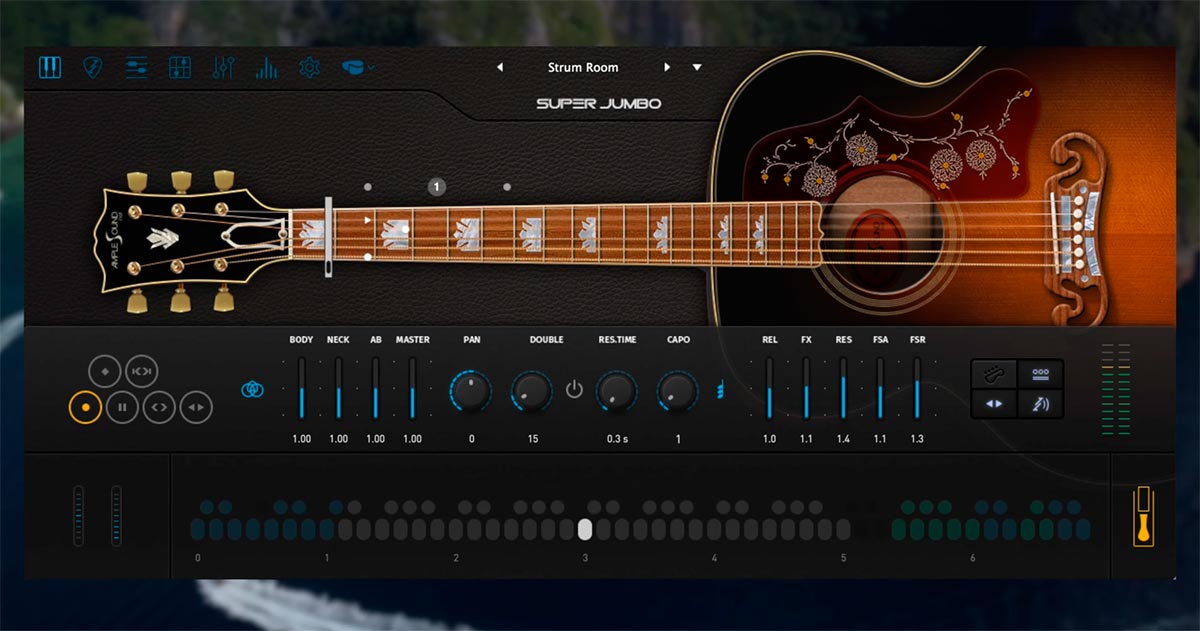
Task: Click the CAPO value 1
Action: (678, 439)
